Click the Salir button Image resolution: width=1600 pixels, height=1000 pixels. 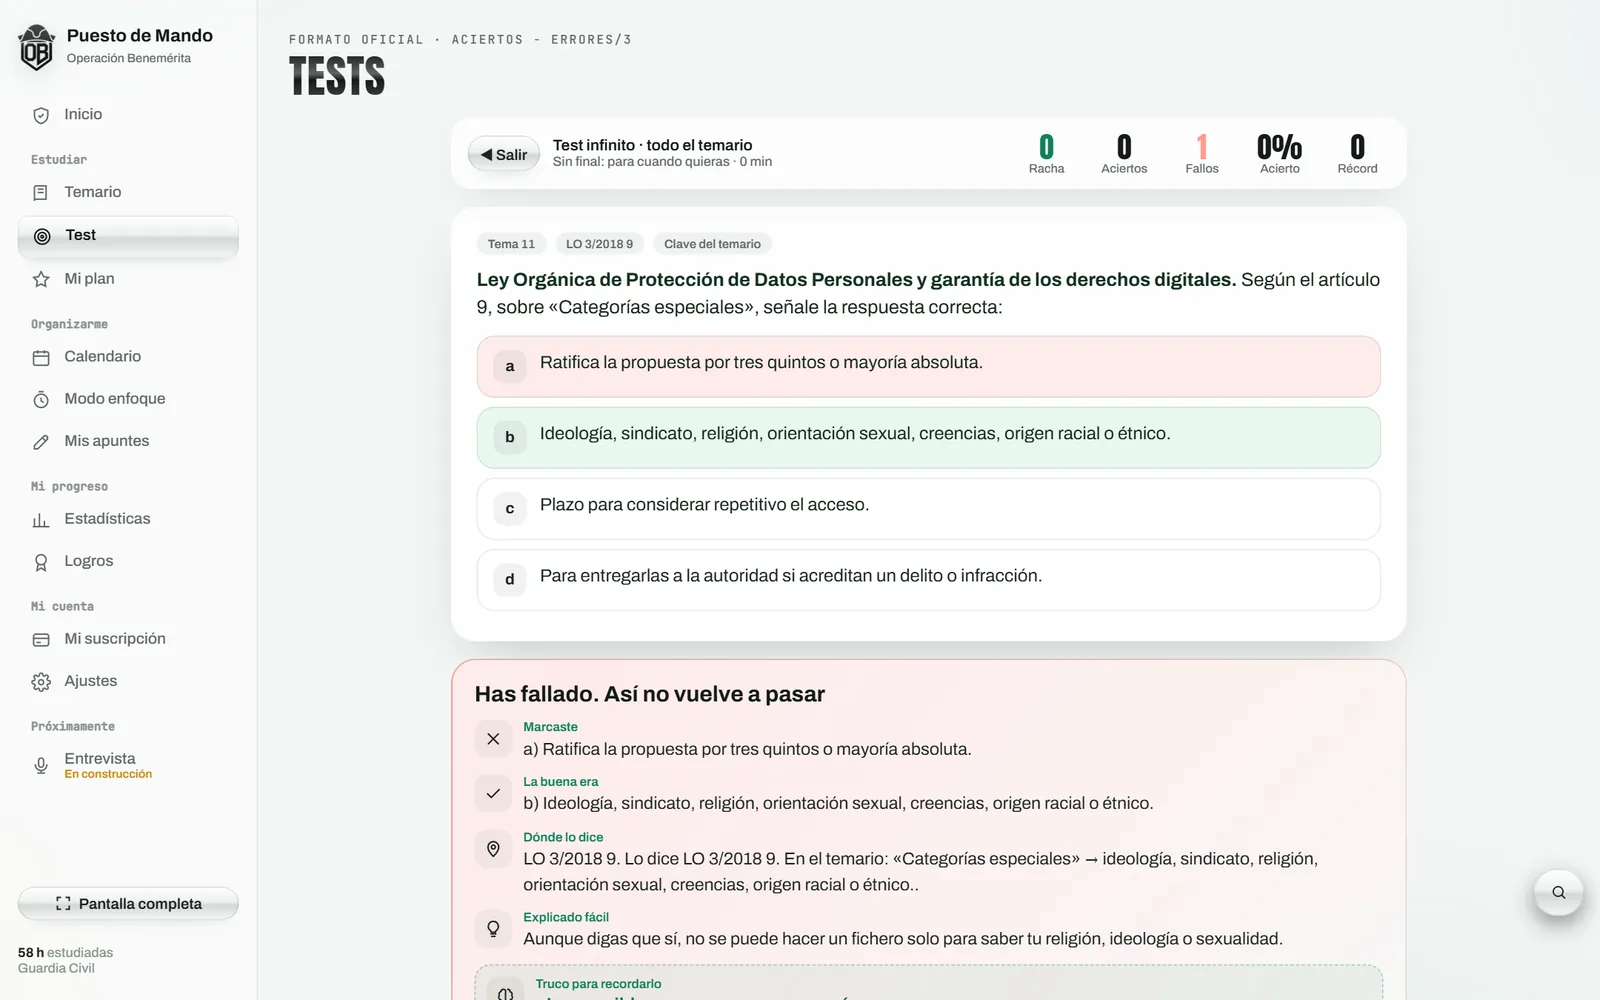click(x=504, y=154)
